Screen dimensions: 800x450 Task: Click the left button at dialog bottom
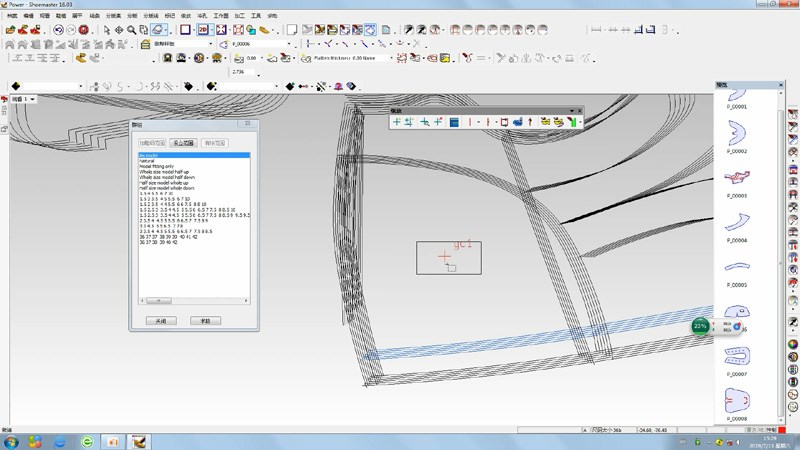click(161, 321)
